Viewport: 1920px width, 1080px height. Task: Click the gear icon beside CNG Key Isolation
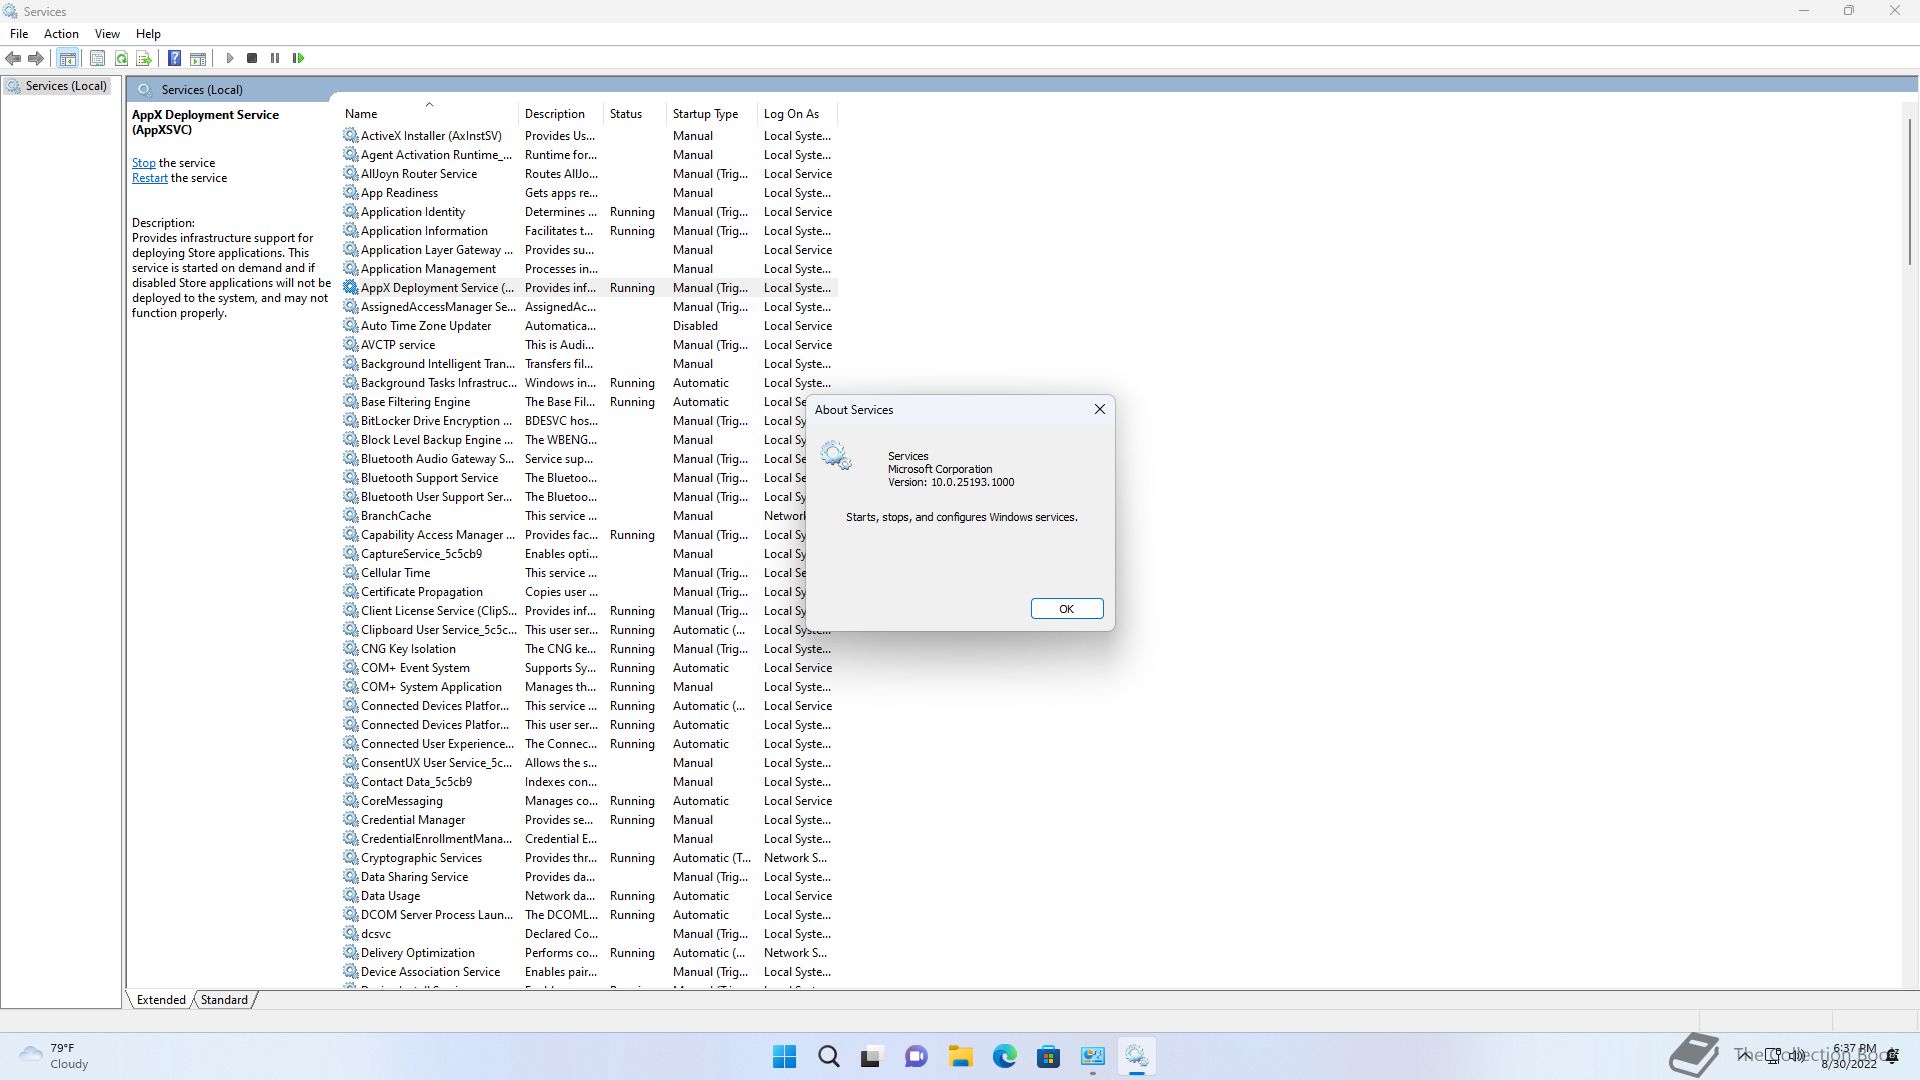[x=351, y=648]
